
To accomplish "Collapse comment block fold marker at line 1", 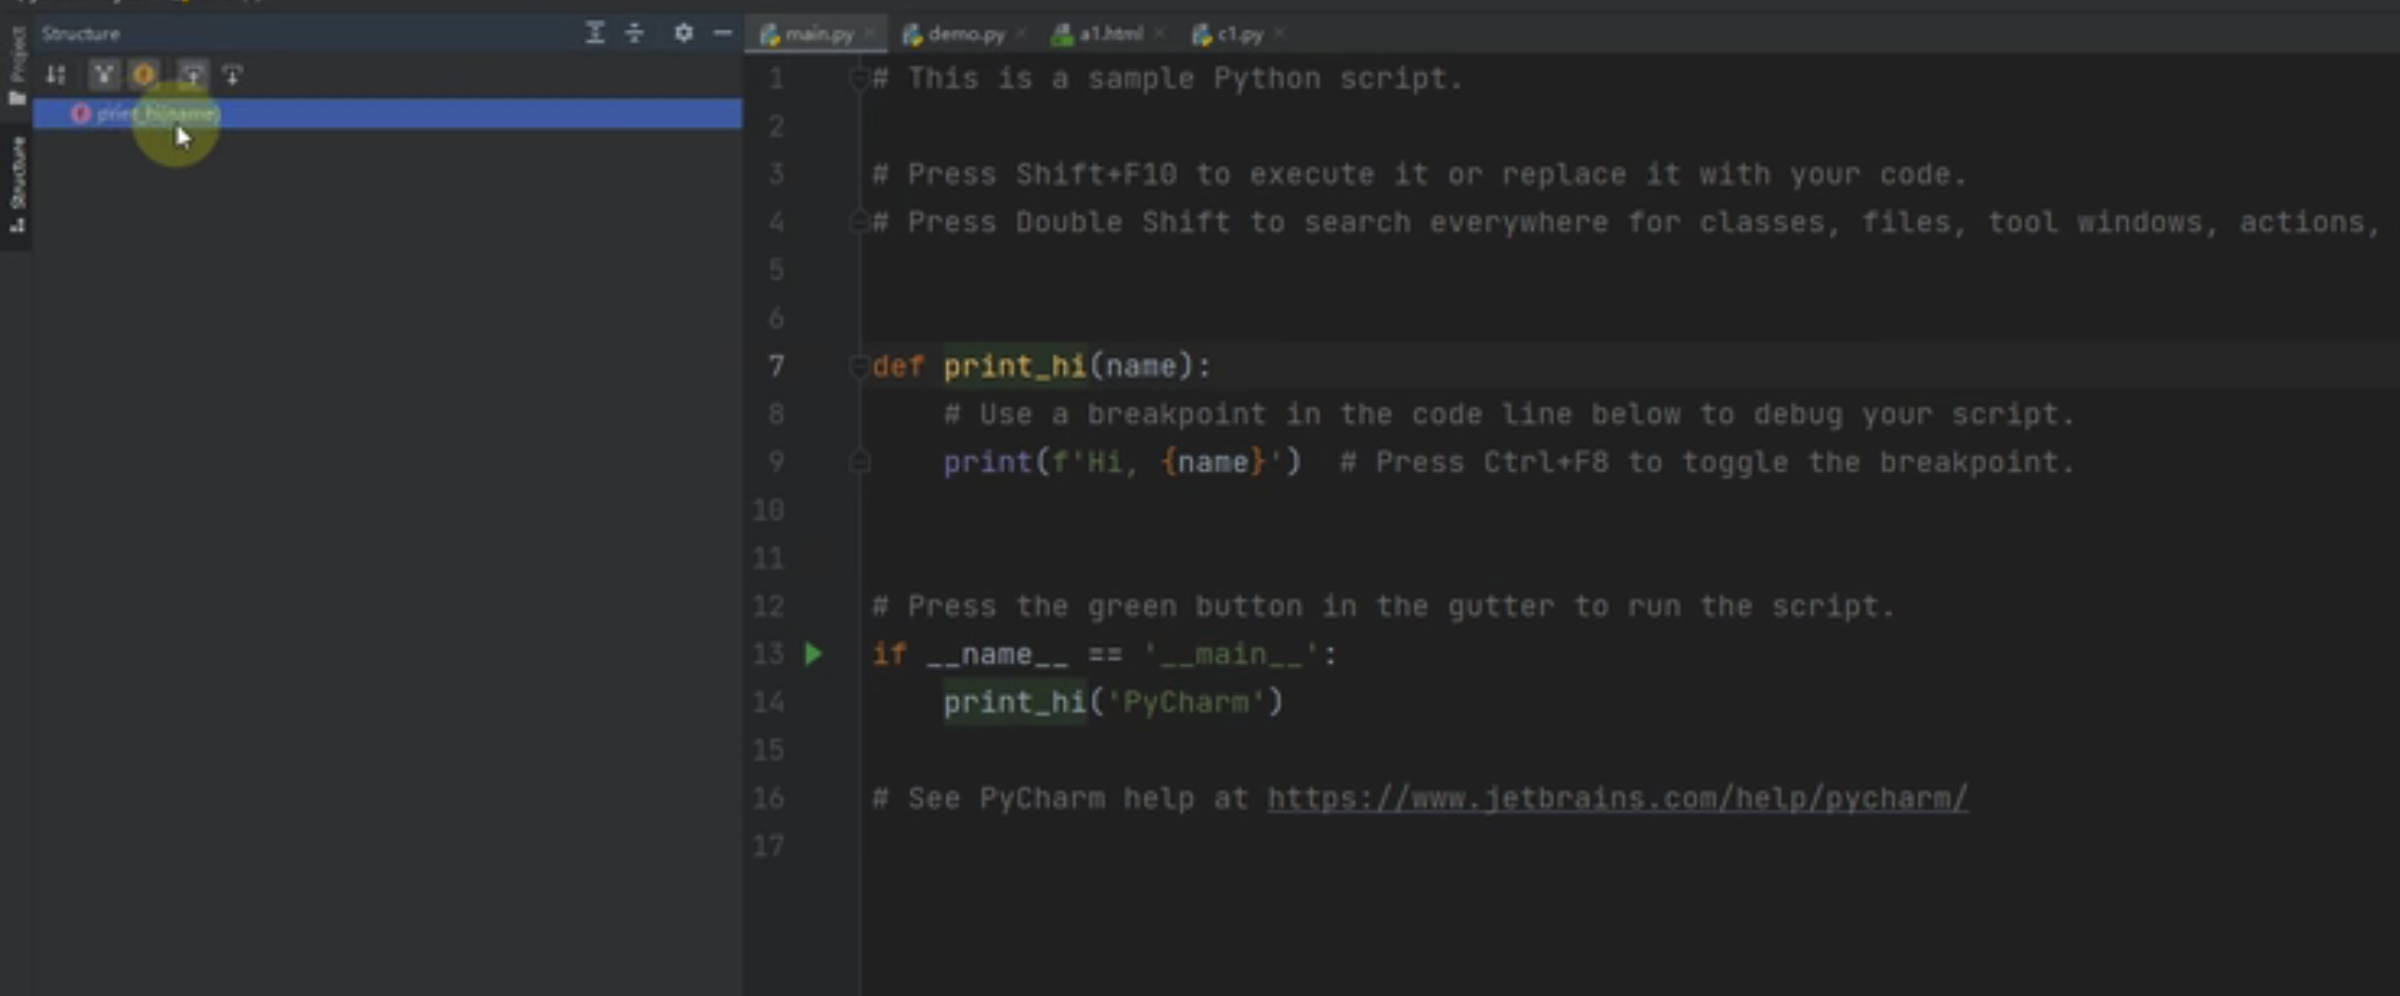I will pos(858,78).
